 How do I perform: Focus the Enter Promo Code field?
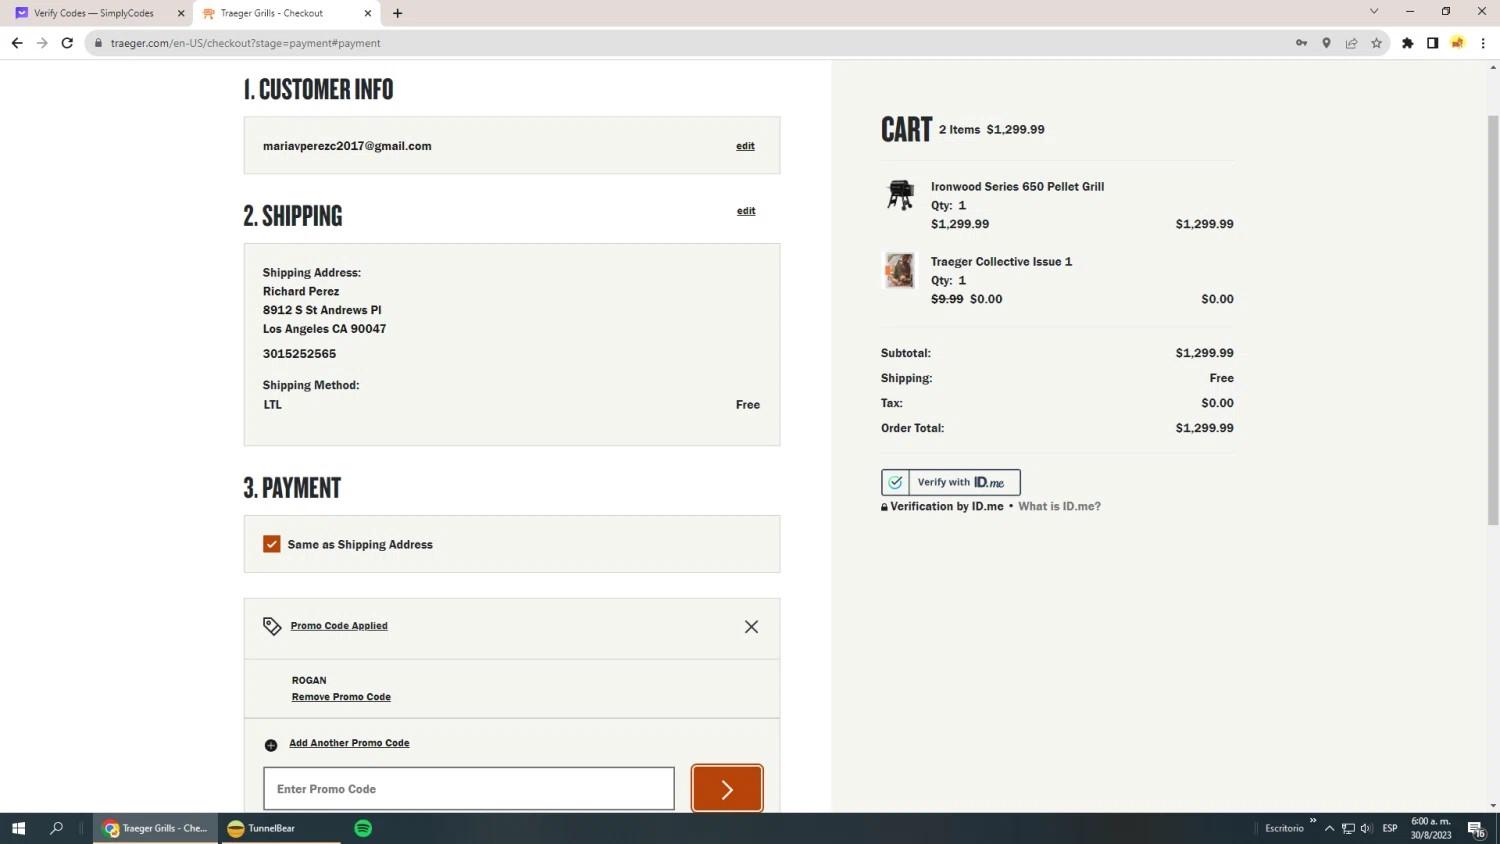tap(469, 789)
